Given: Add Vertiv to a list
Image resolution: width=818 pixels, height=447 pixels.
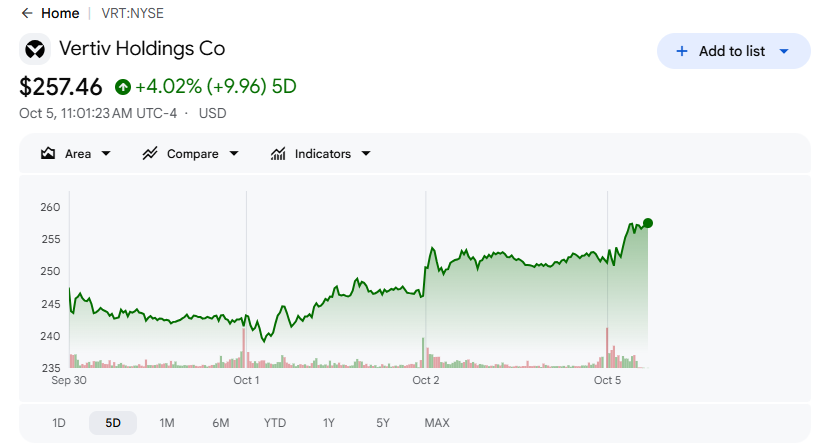Looking at the screenshot, I should coord(733,51).
